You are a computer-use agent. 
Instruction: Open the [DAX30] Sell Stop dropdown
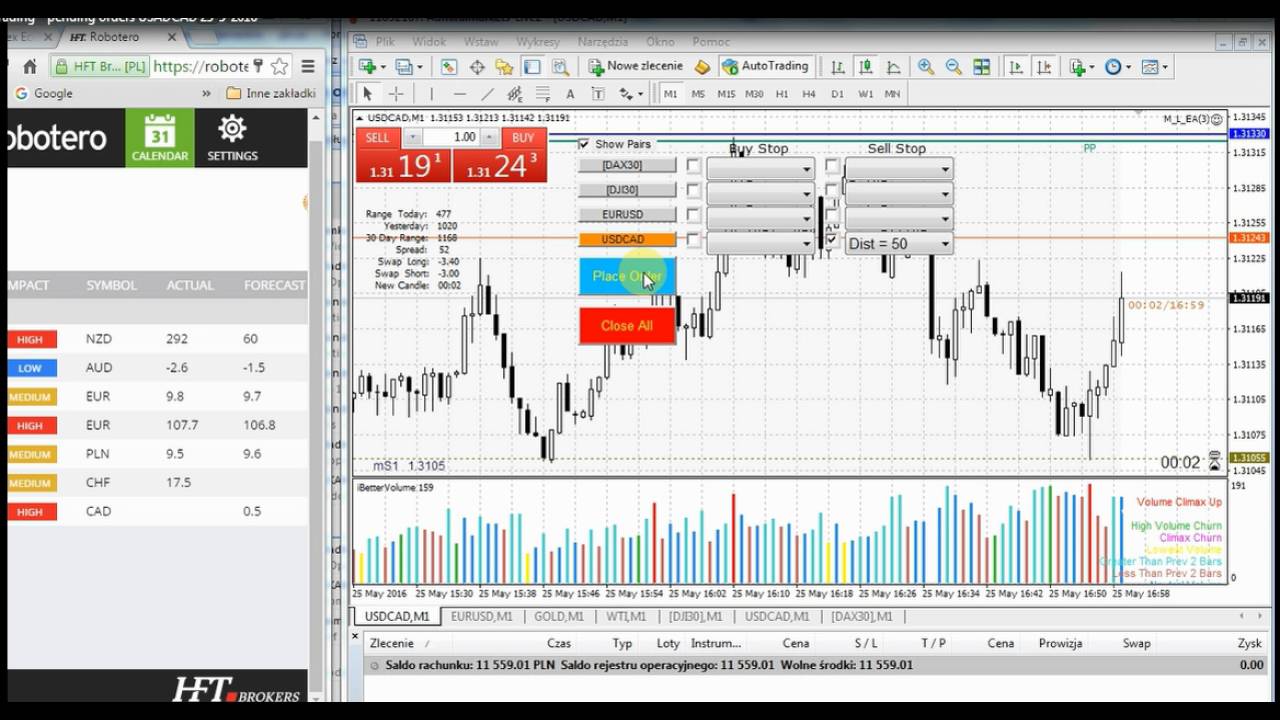tap(898, 169)
